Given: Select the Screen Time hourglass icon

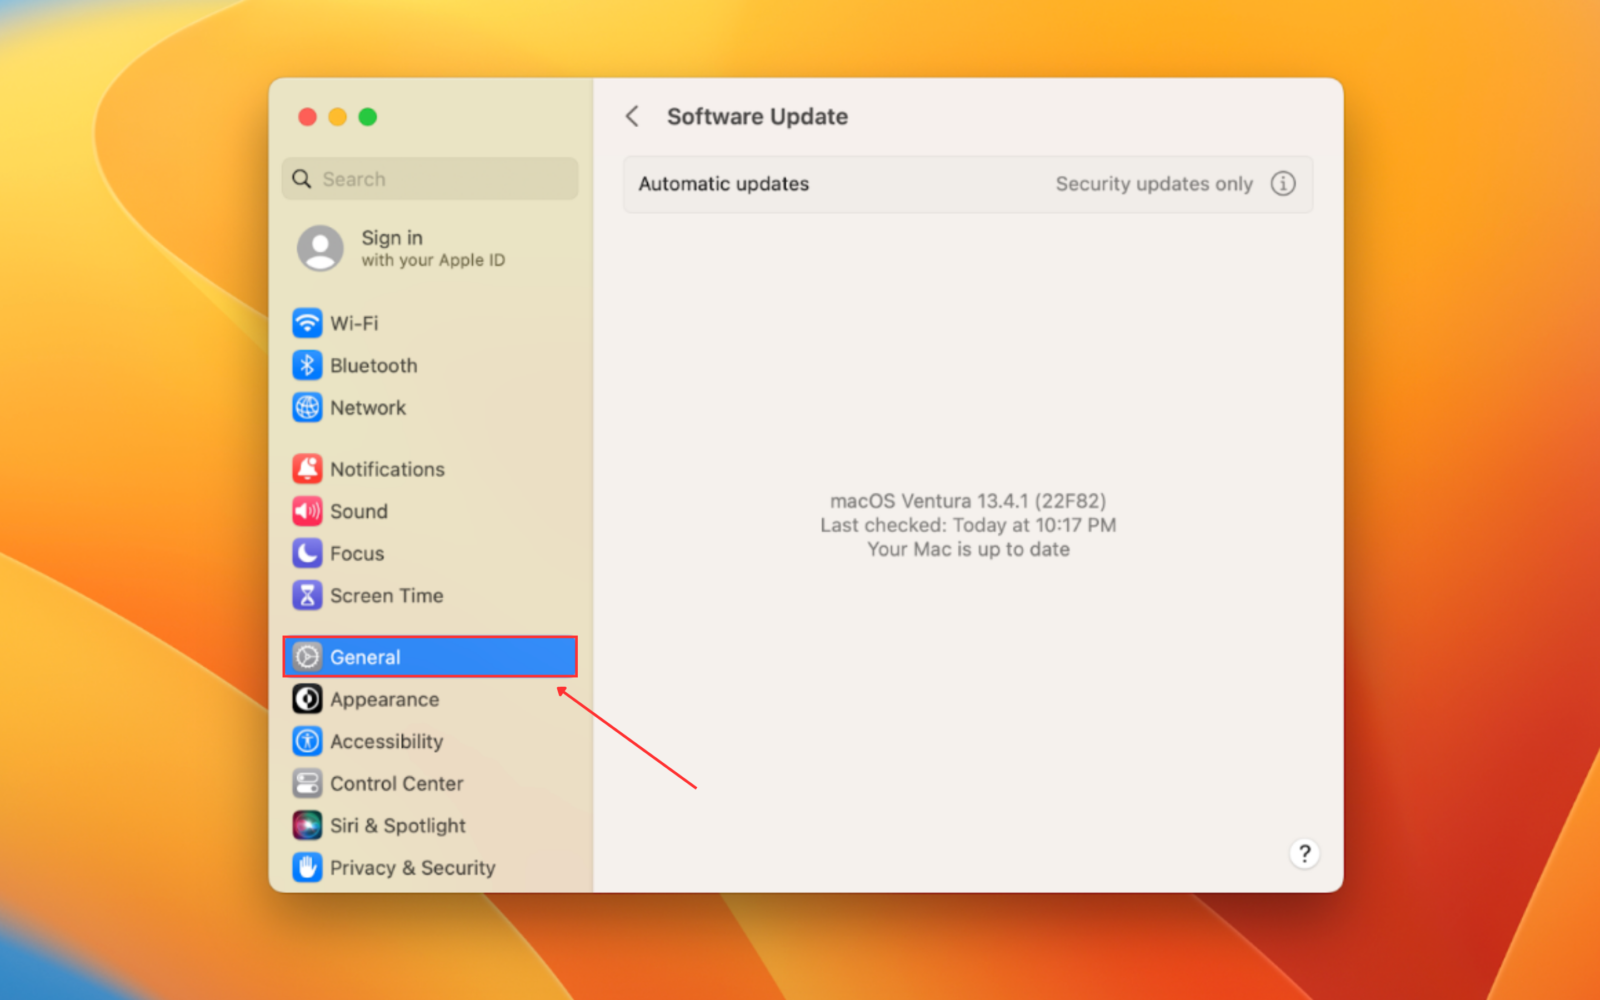Looking at the screenshot, I should [x=307, y=595].
